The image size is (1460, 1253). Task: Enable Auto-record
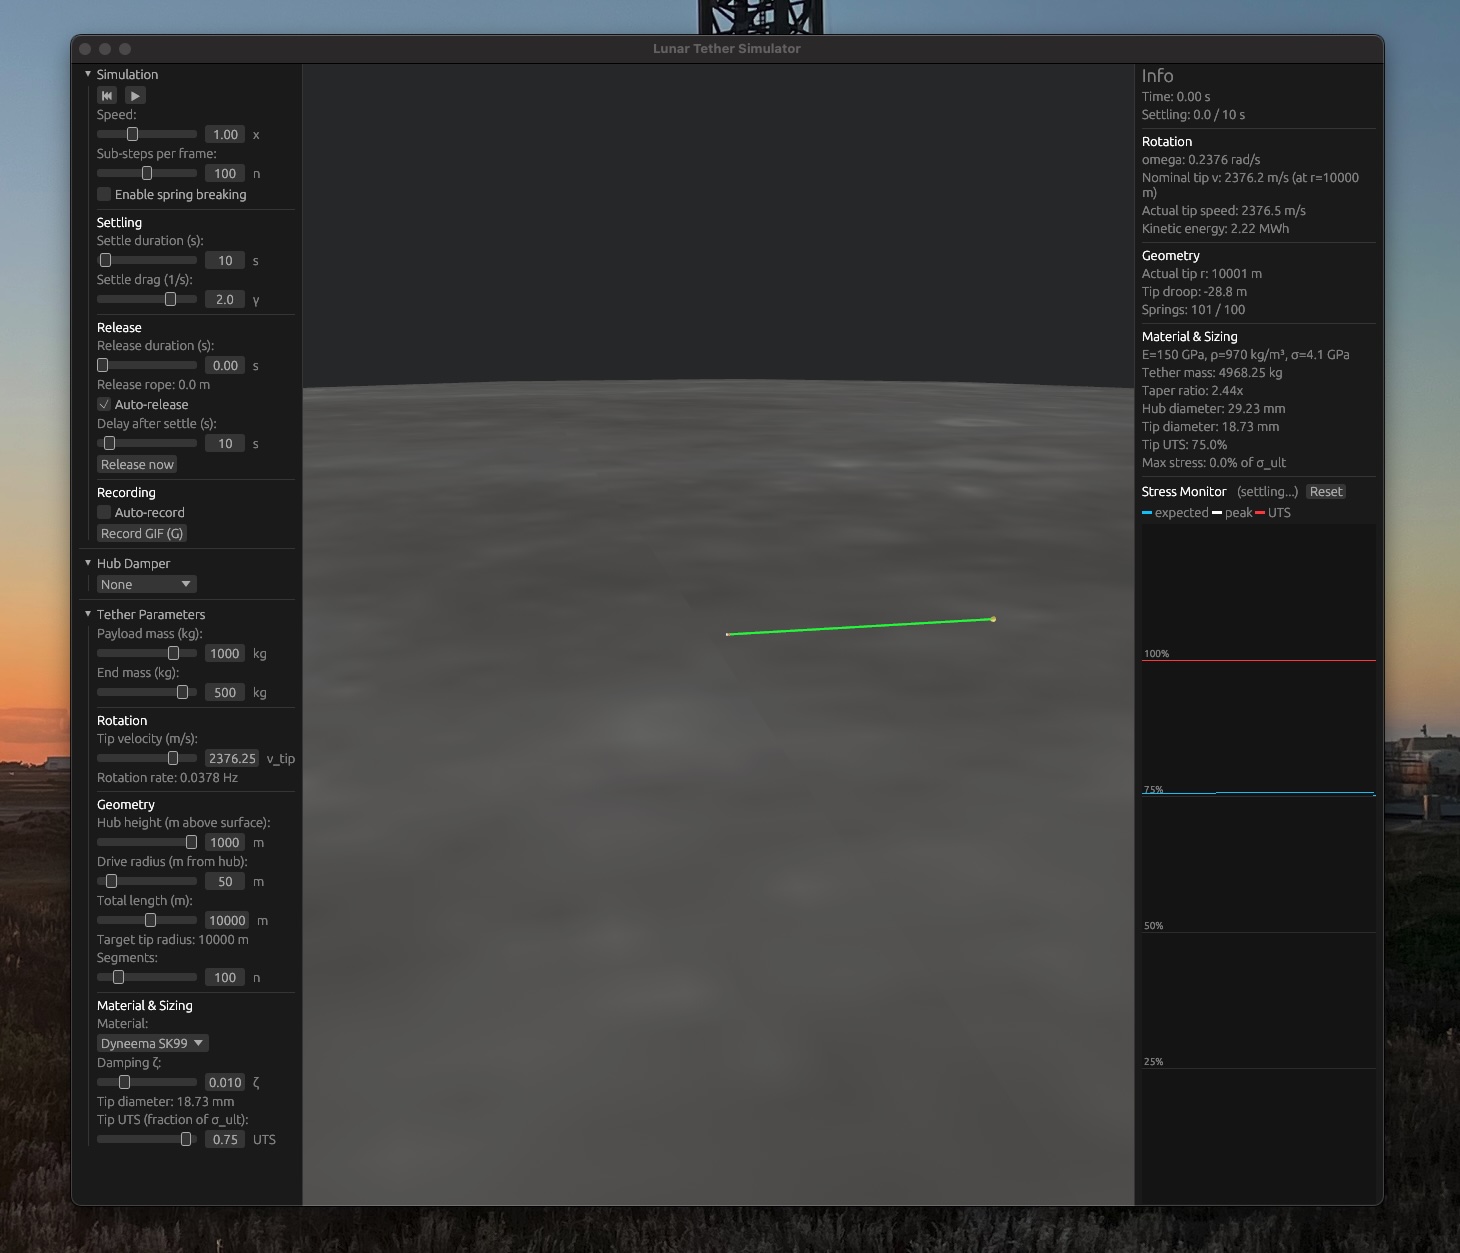[x=103, y=512]
